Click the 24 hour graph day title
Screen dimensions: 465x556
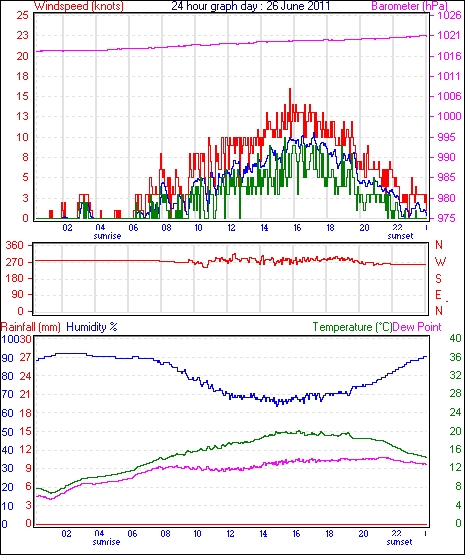251,6
